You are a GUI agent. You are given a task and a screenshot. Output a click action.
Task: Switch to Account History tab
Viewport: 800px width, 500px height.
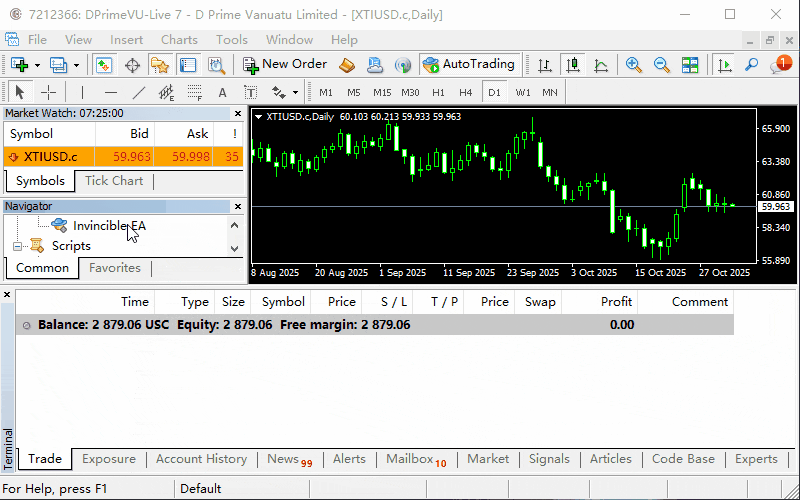click(x=201, y=459)
